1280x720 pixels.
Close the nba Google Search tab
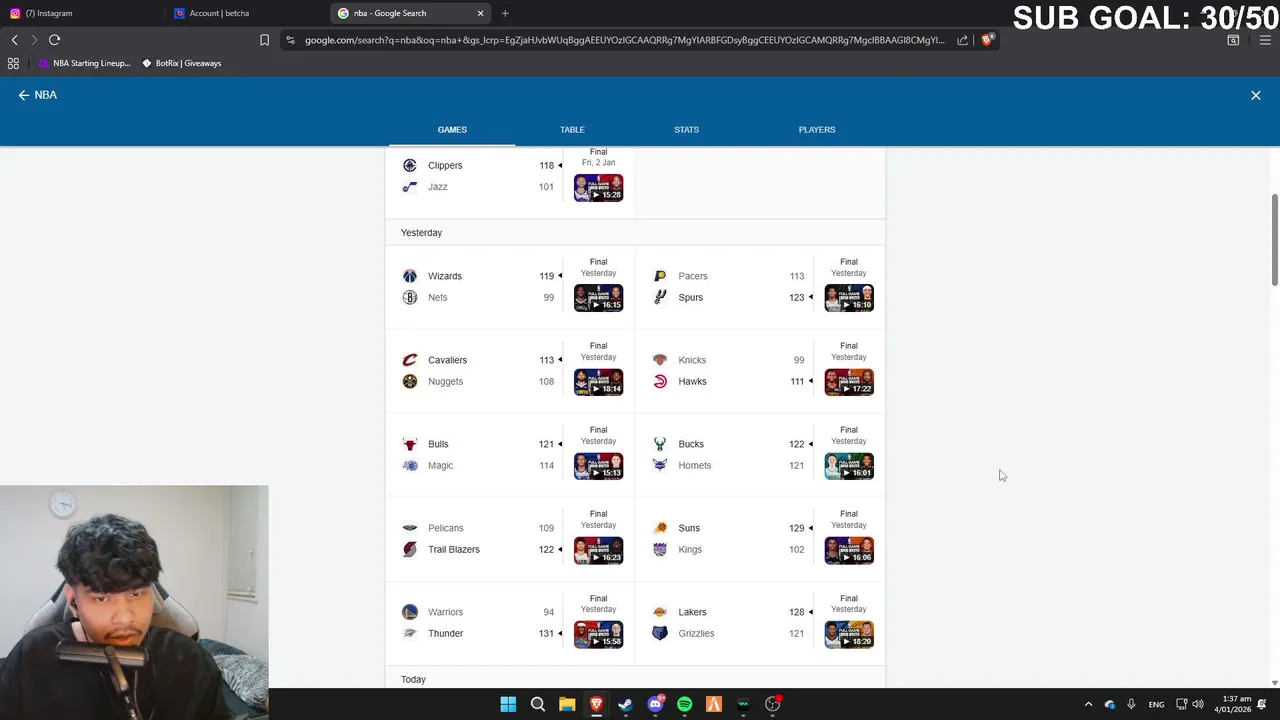pyautogui.click(x=480, y=13)
